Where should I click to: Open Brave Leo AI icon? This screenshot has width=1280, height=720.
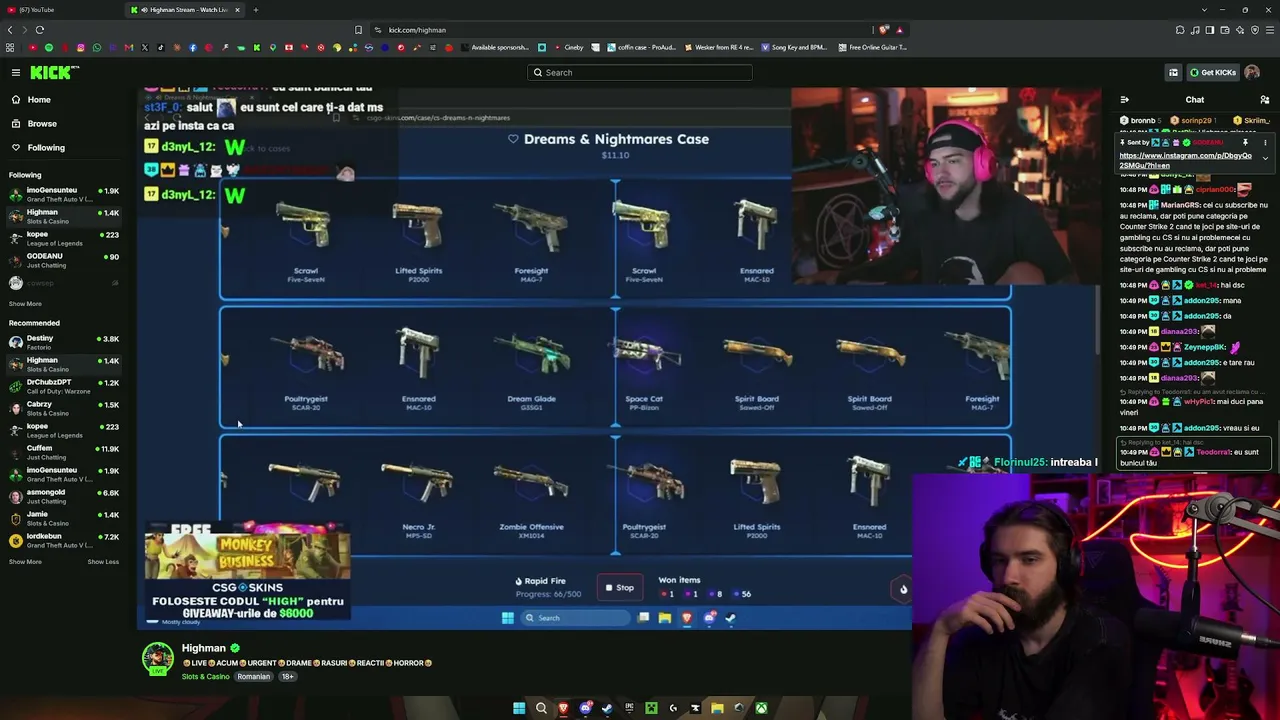coord(1240,30)
